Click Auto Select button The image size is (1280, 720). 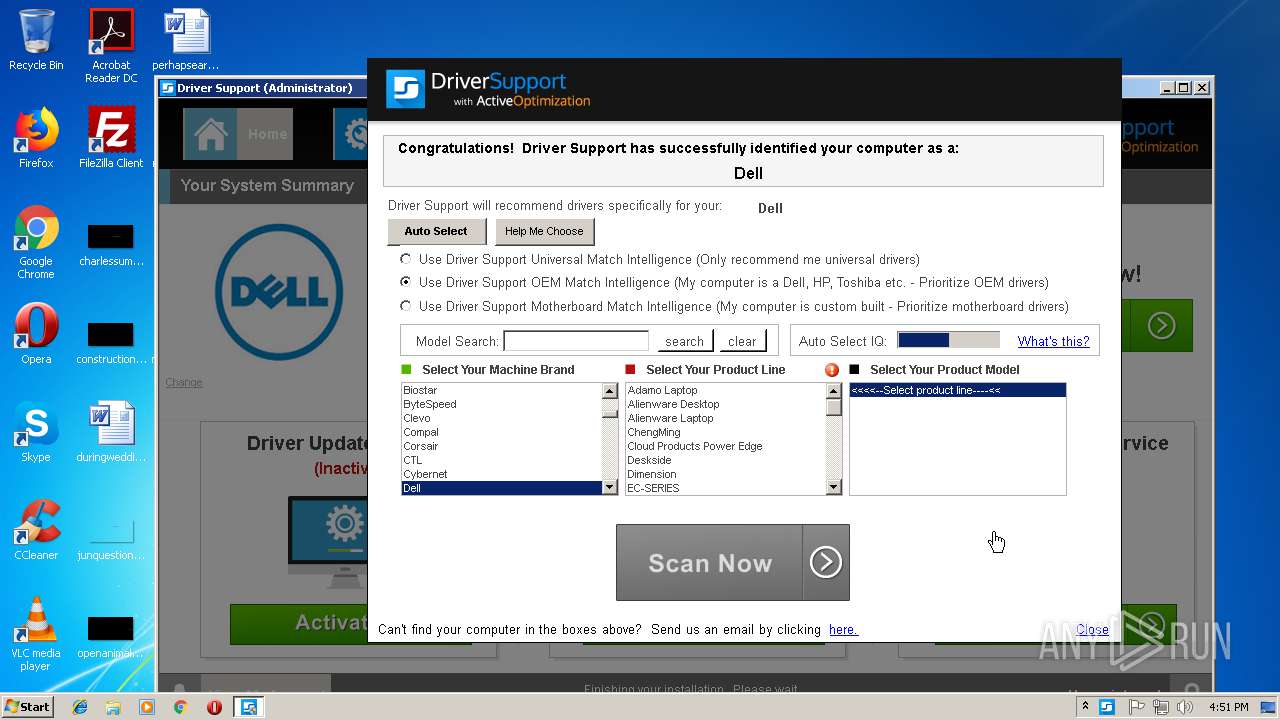pyautogui.click(x=436, y=231)
